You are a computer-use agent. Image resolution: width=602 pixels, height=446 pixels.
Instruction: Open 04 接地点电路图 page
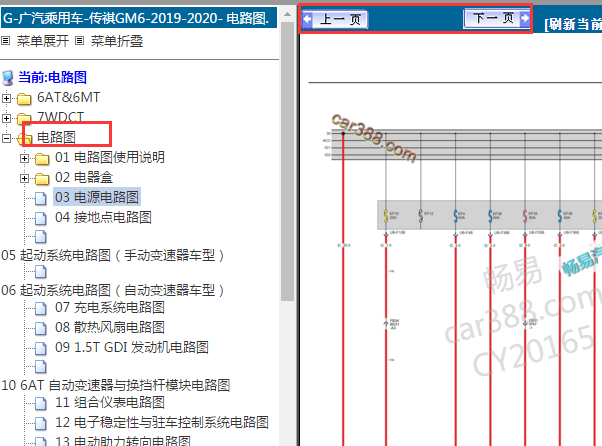click(x=103, y=217)
